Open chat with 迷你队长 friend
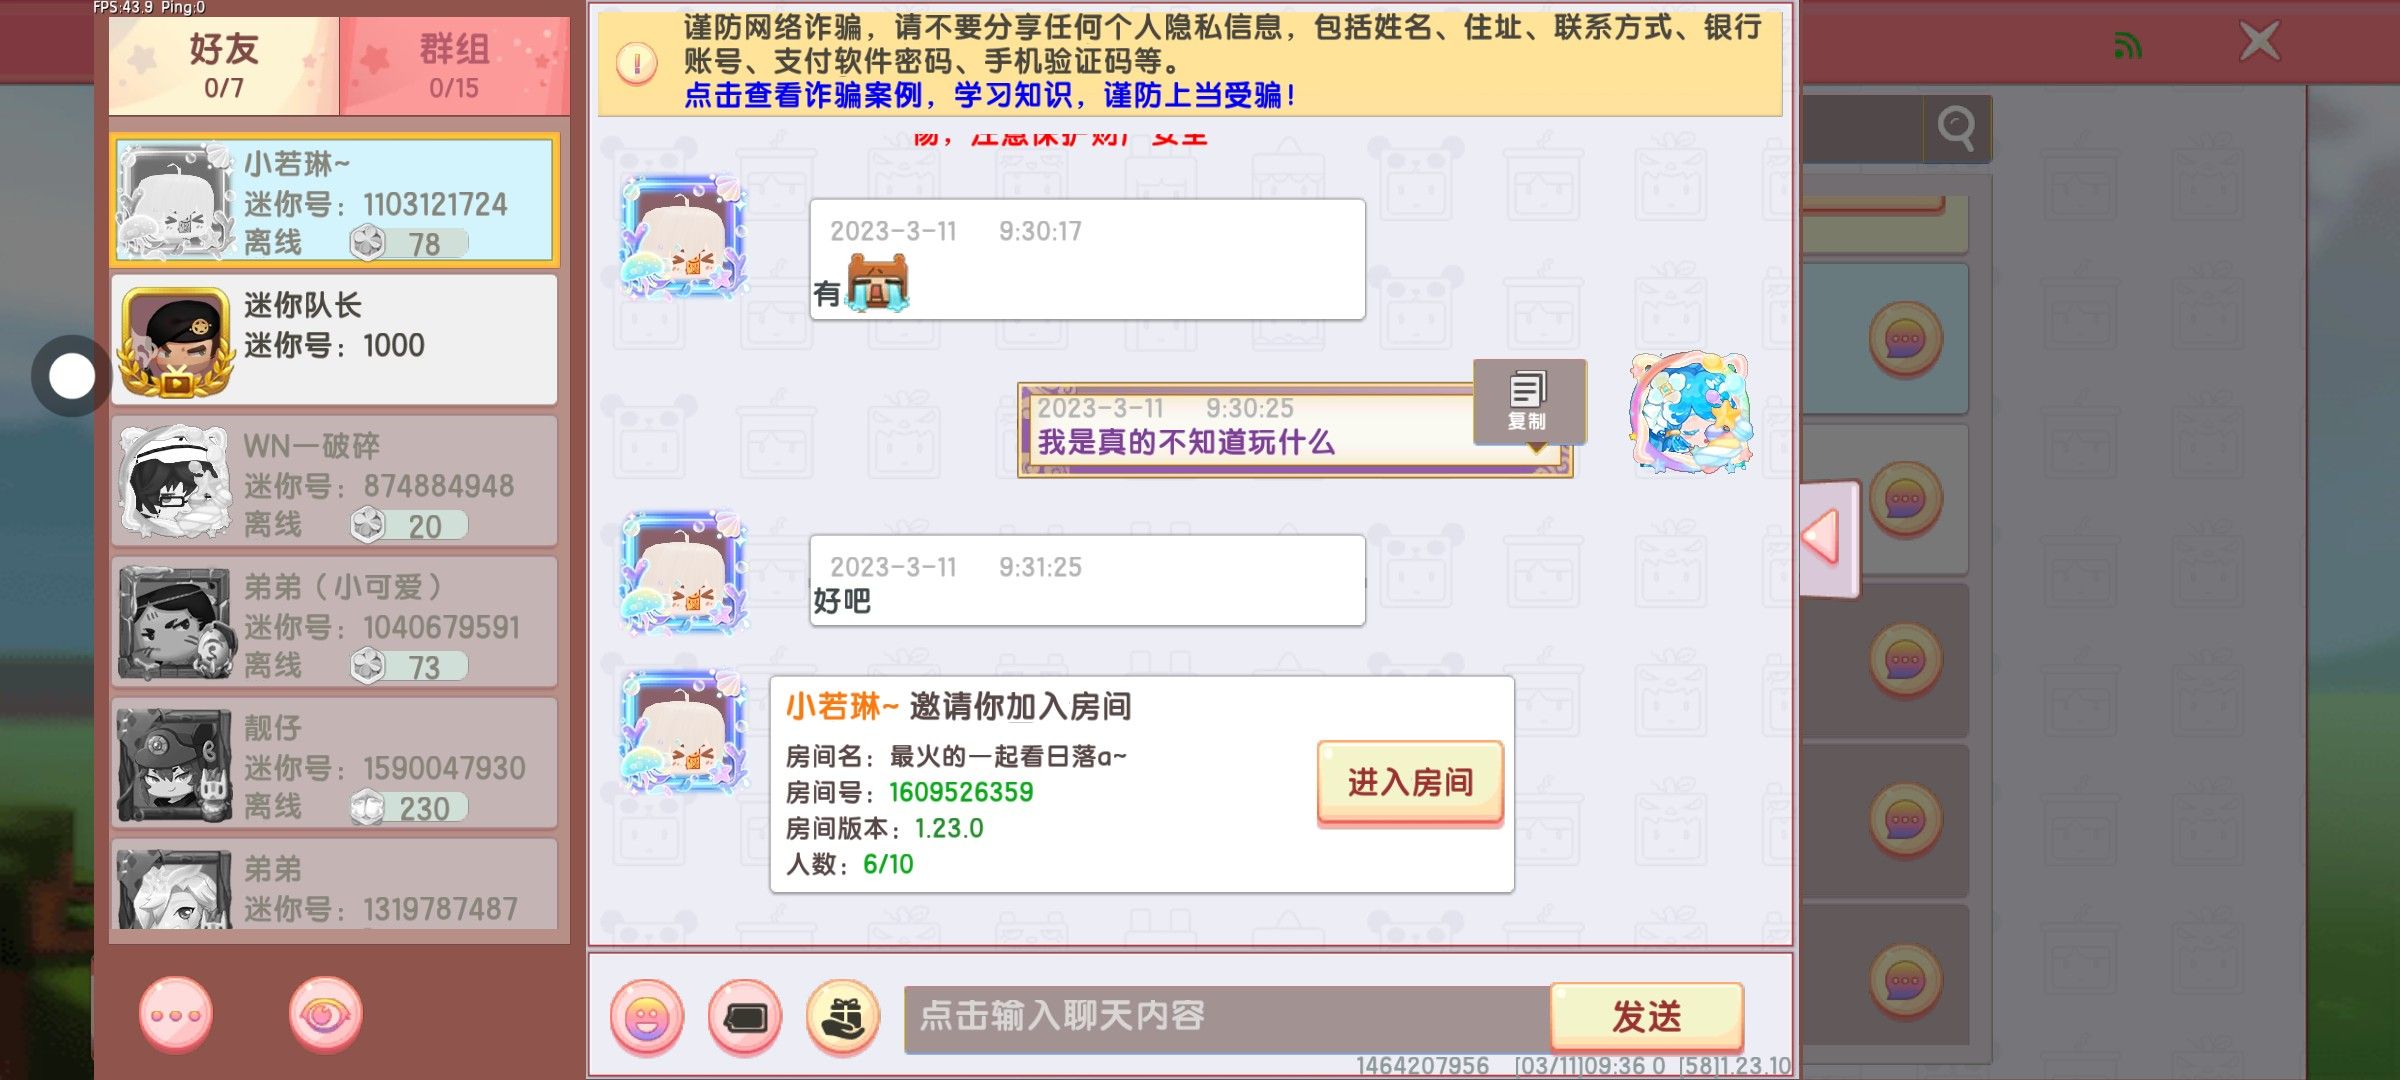2400x1080 pixels. (334, 339)
